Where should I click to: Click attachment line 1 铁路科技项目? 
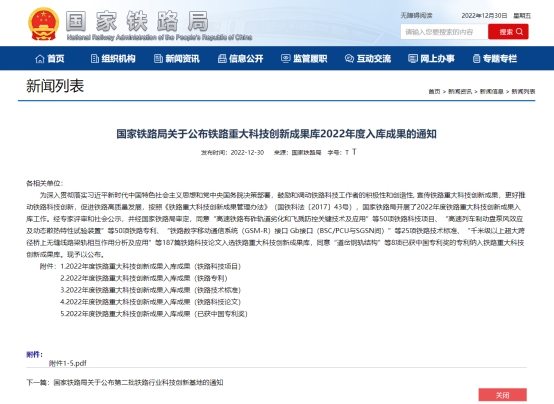click(x=151, y=267)
